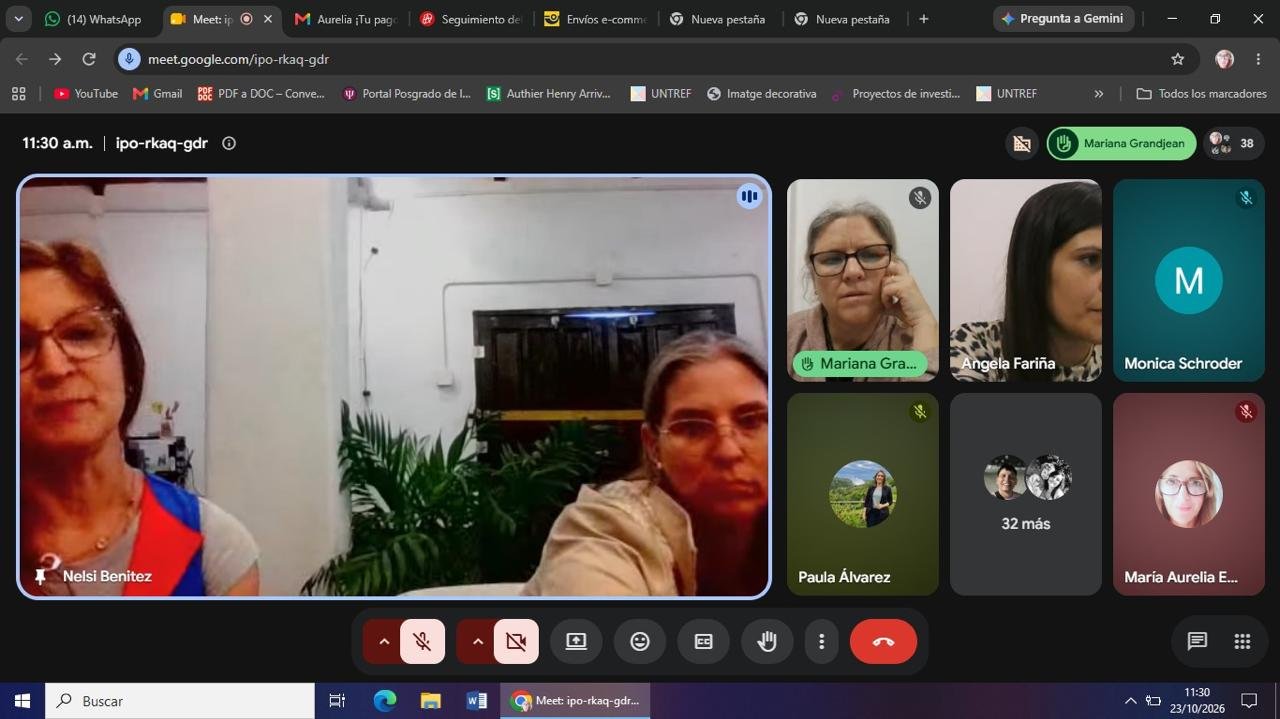Image resolution: width=1280 pixels, height=719 pixels.
Task: Expand video settings arrow beside camera
Action: point(478,642)
